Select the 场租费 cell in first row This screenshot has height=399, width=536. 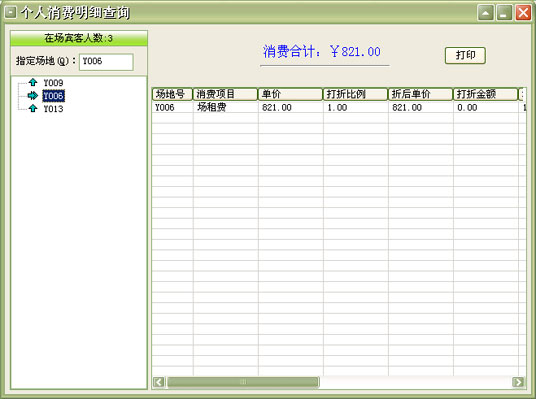(226, 107)
